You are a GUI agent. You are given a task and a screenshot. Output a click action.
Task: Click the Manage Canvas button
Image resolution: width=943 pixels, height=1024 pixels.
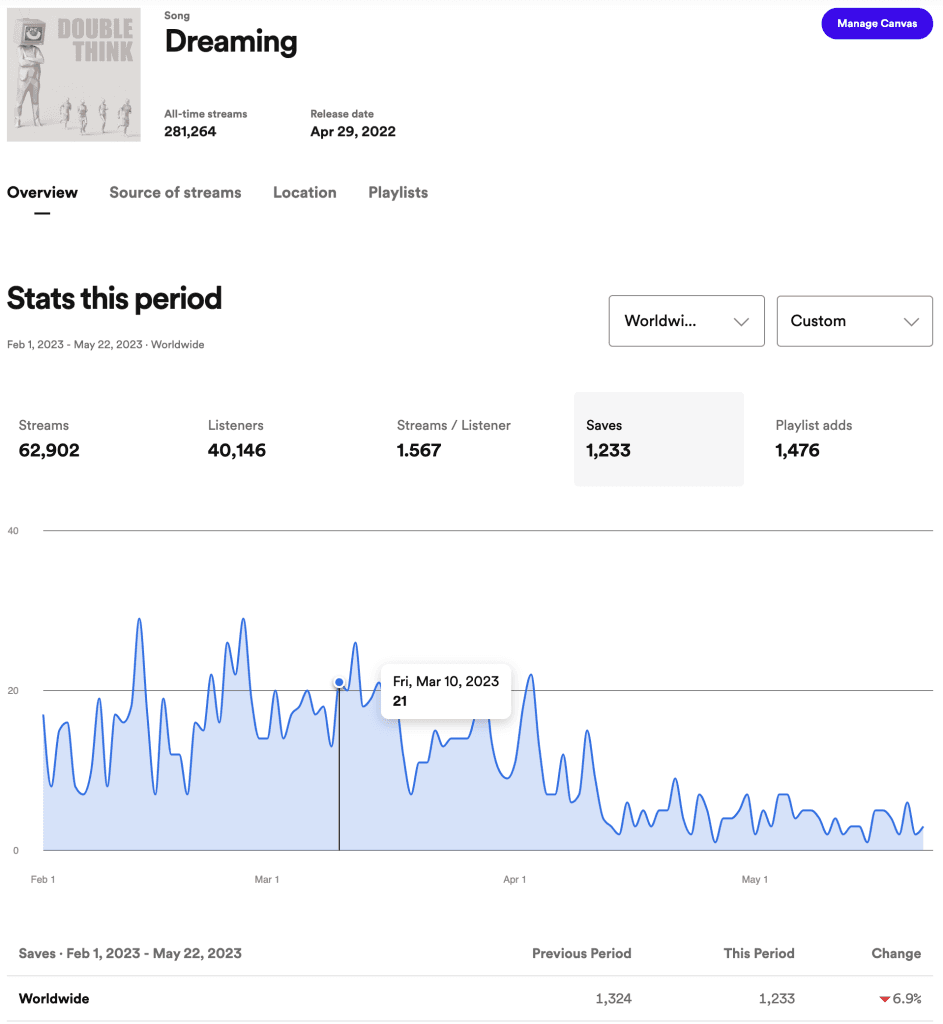coord(876,24)
